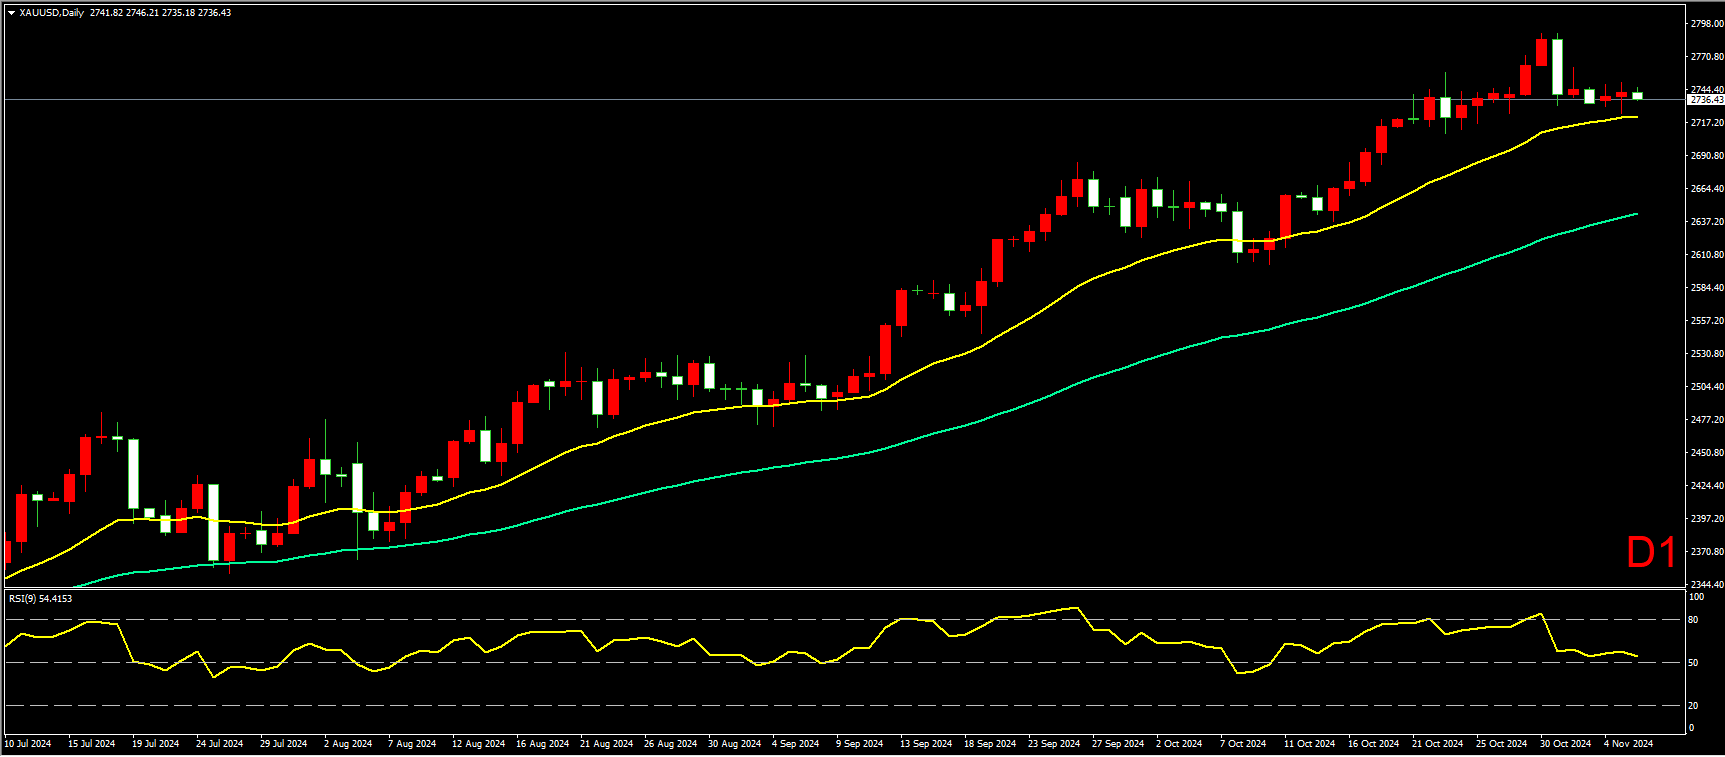Click the 2798.00 price axis label

[1707, 23]
